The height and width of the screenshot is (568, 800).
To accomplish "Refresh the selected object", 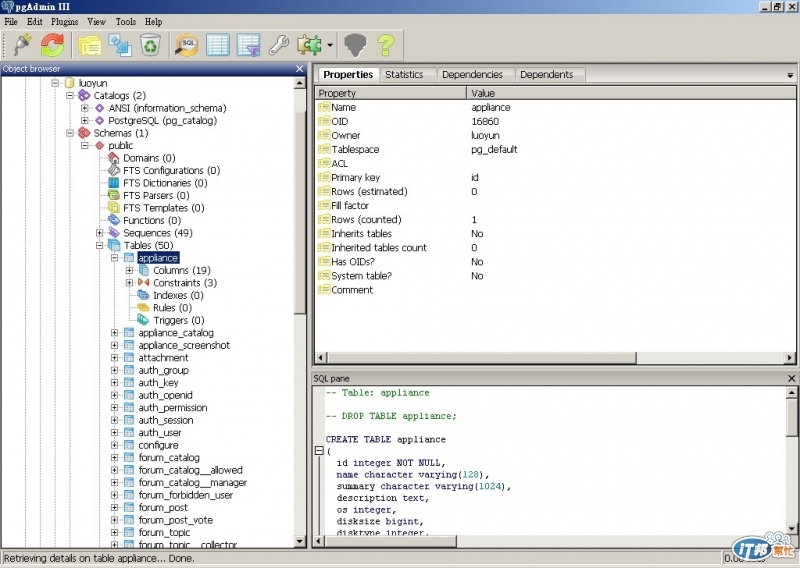I will point(52,45).
